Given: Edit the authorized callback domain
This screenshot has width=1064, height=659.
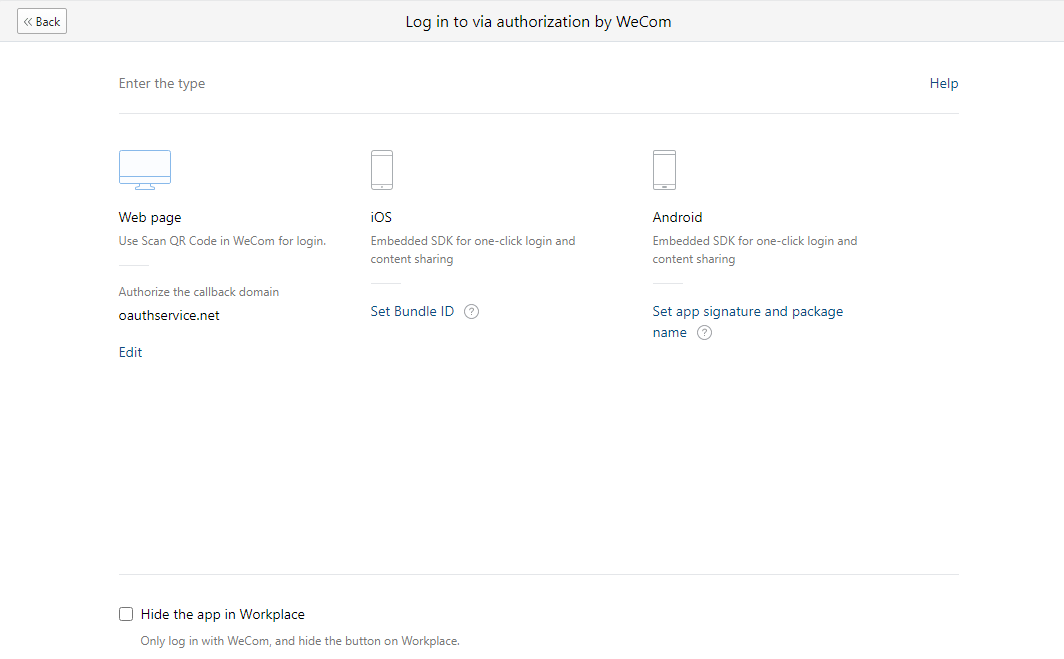Looking at the screenshot, I should tap(130, 353).
